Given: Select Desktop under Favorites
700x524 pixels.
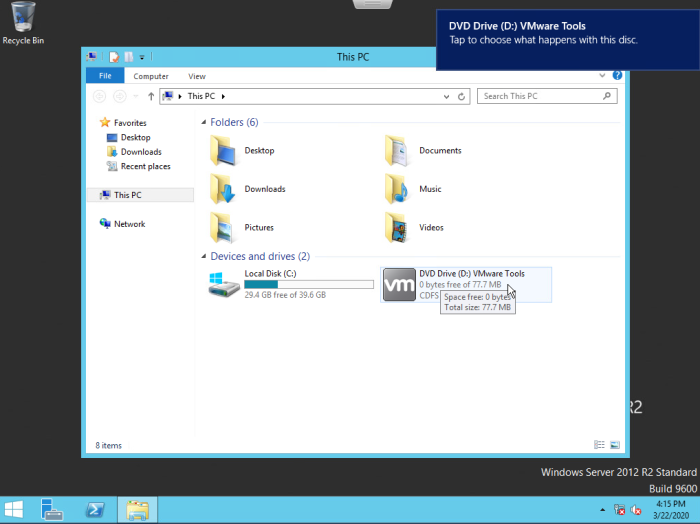Looking at the screenshot, I should pyautogui.click(x=135, y=137).
